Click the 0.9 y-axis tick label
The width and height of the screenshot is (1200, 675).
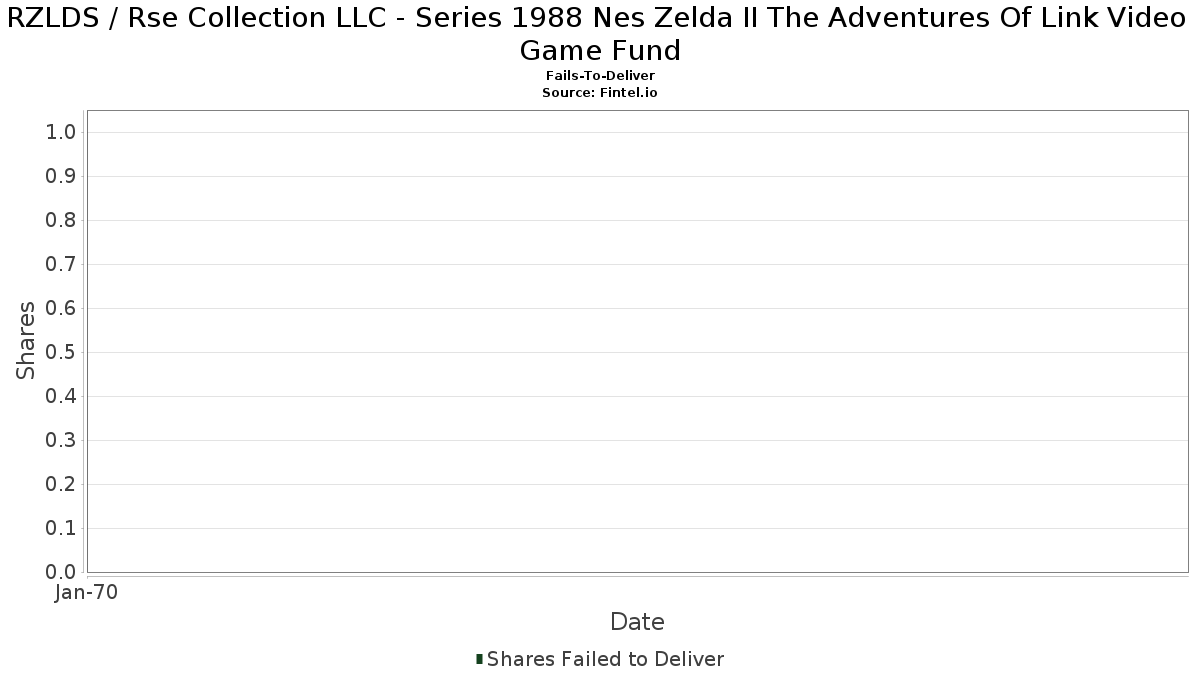(62, 177)
